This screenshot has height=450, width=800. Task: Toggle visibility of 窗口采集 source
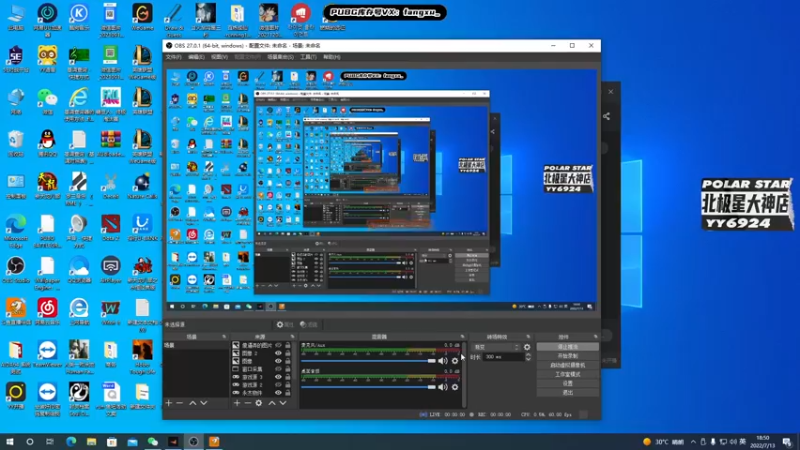pyautogui.click(x=278, y=369)
